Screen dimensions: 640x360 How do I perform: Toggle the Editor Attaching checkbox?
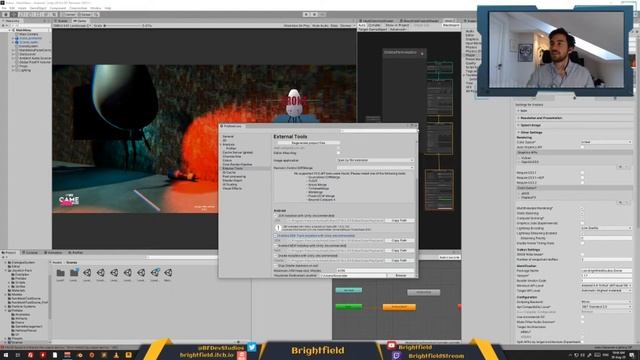coord(338,153)
